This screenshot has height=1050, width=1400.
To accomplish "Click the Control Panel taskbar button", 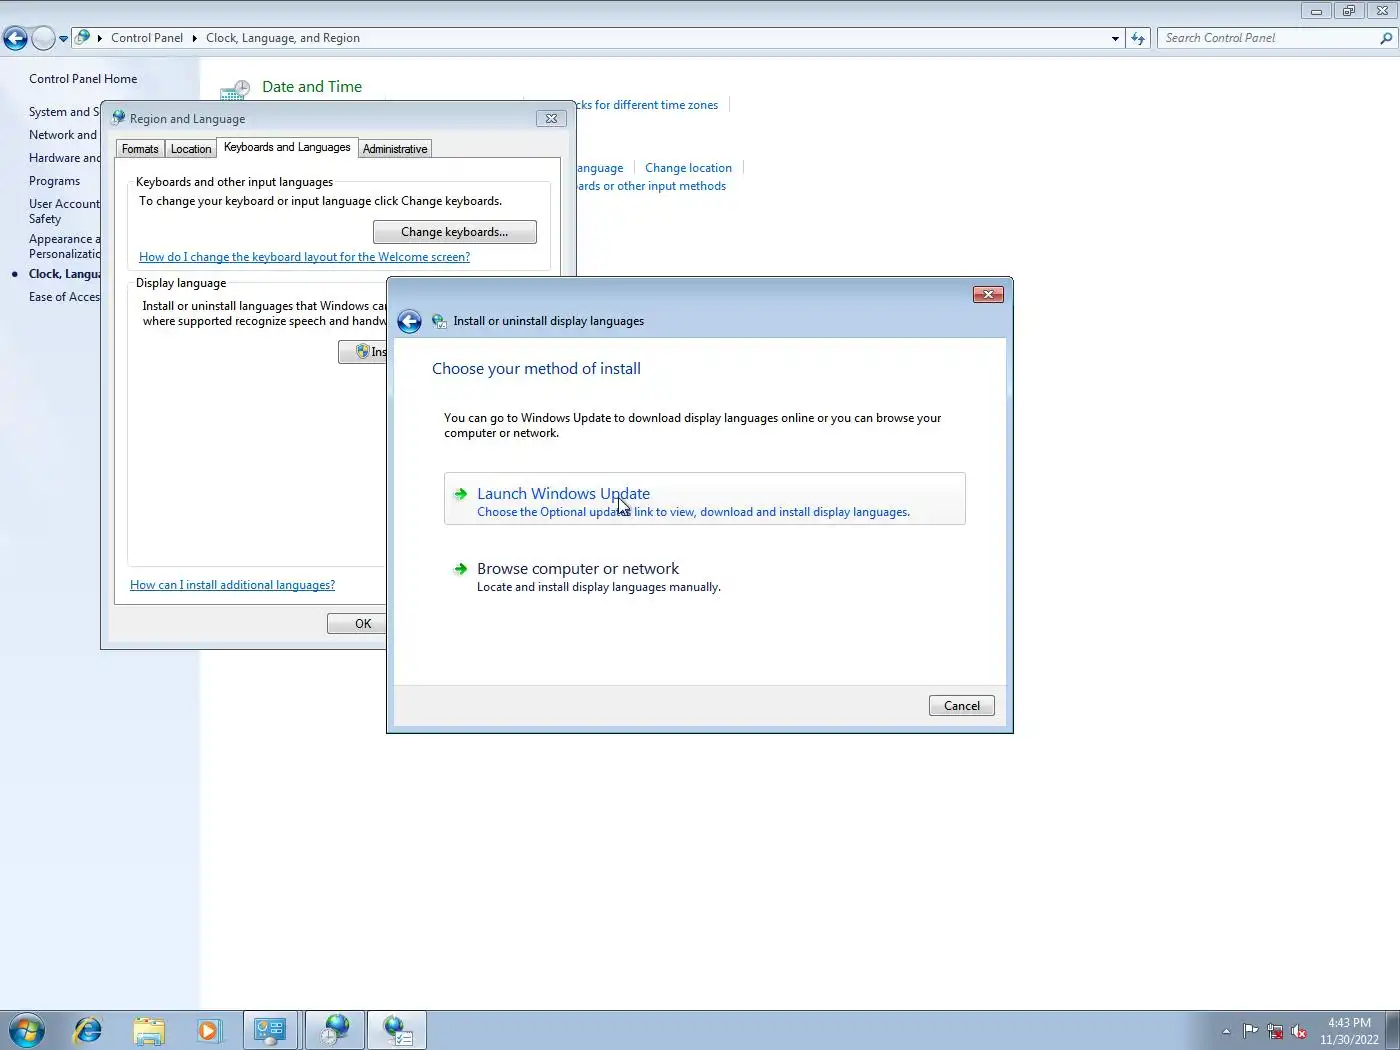I will 270,1030.
